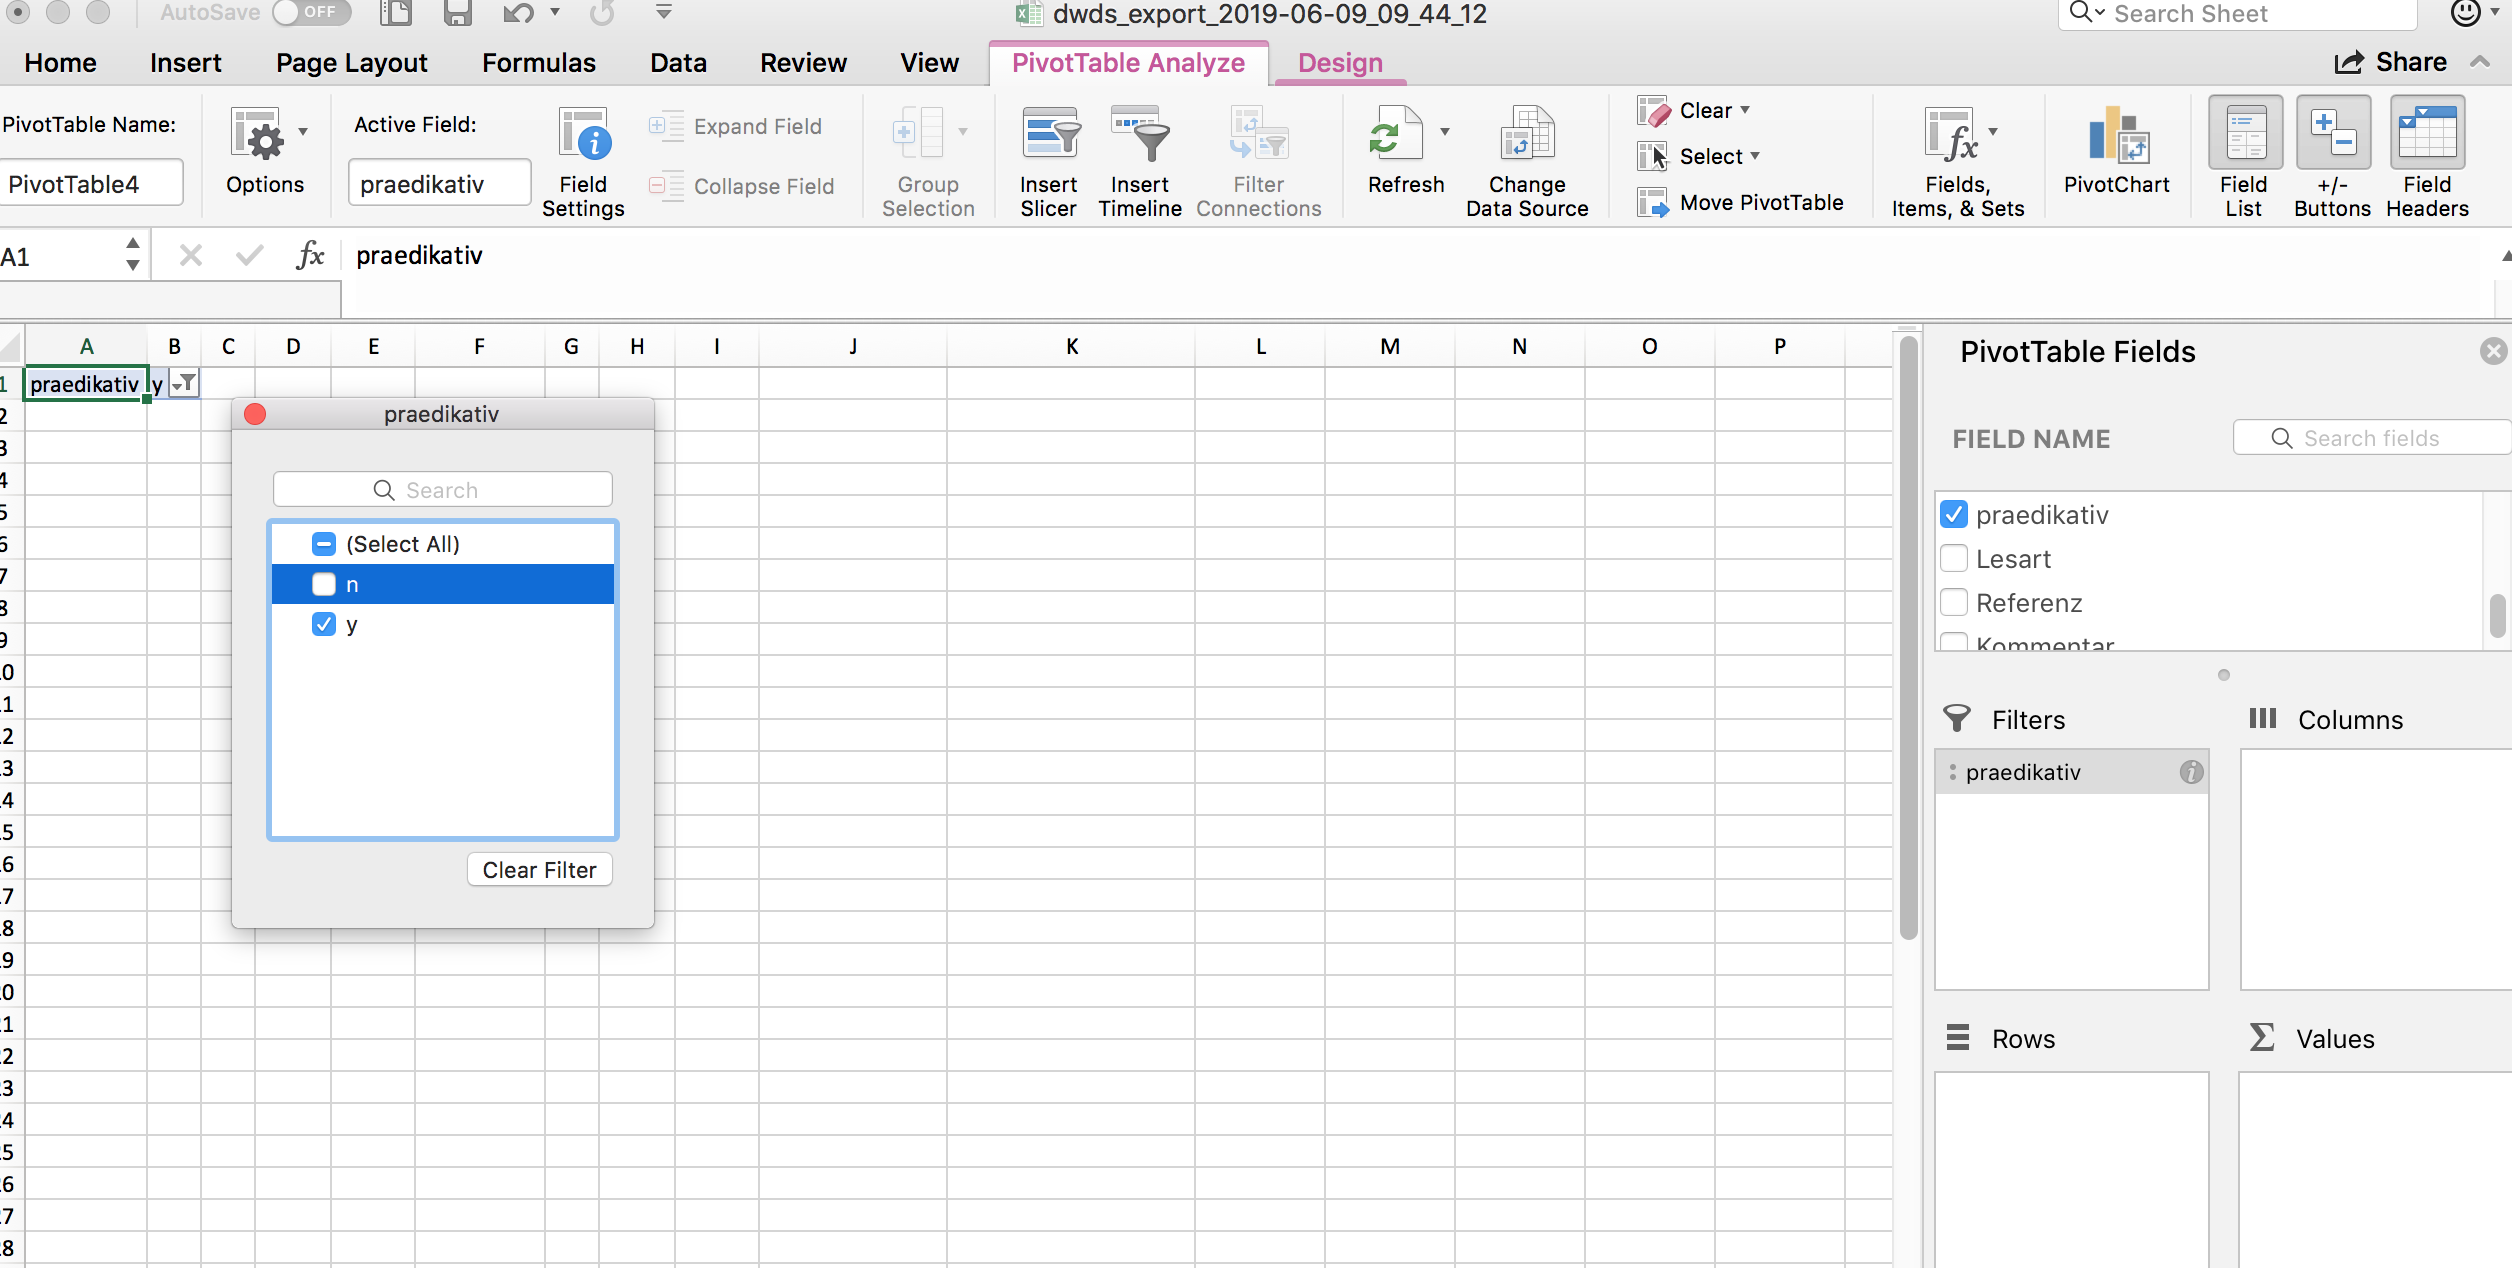
Task: Click the Clear Filter button
Action: [x=538, y=869]
